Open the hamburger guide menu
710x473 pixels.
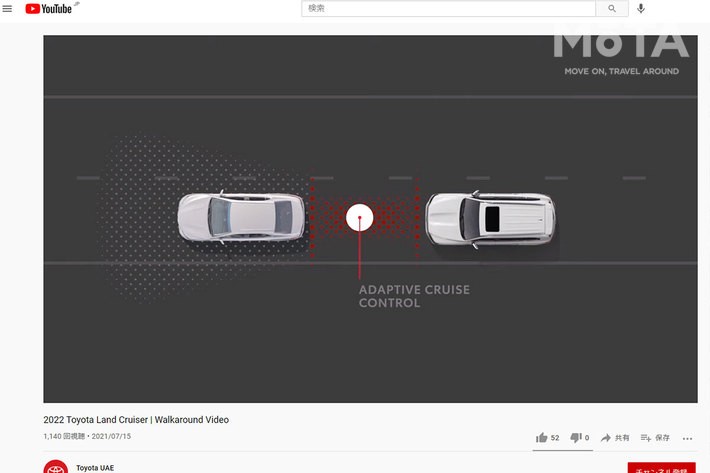click(8, 9)
